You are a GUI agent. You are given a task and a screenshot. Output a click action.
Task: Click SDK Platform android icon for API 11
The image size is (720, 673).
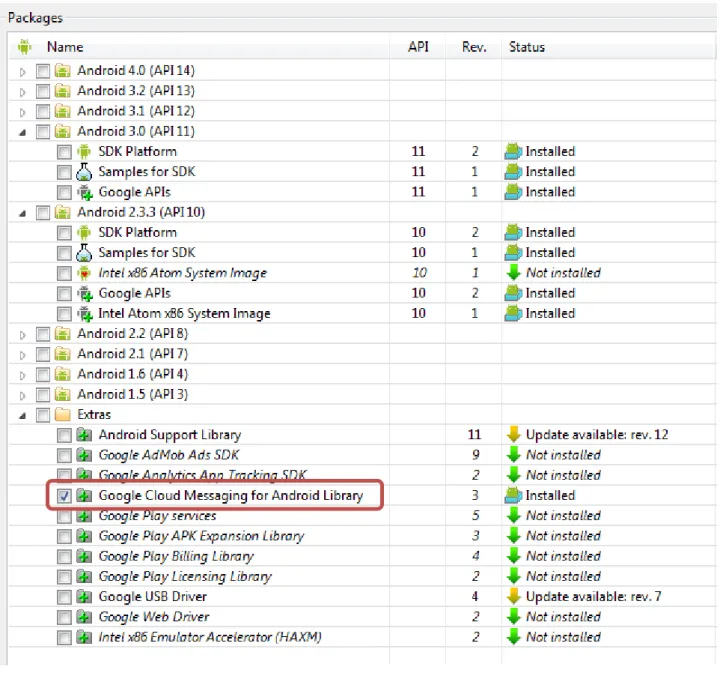pyautogui.click(x=84, y=151)
